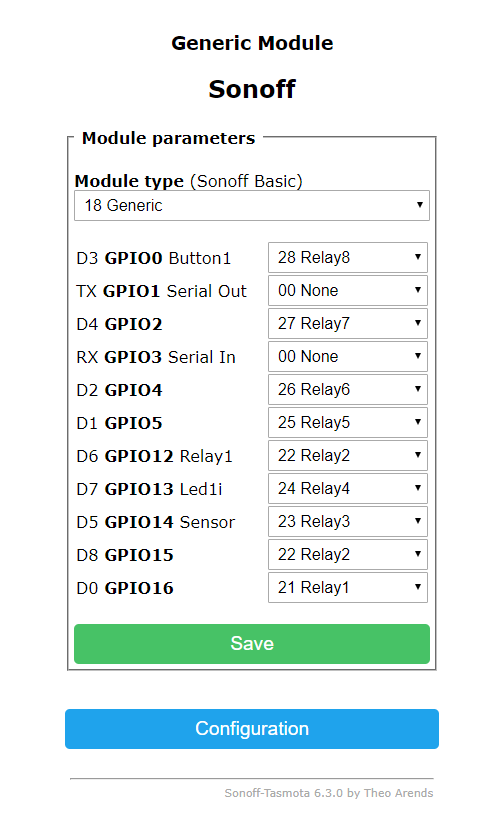Image resolution: width=490 pixels, height=828 pixels.
Task: Click the arrow beside 24 Relay4
Action: 418,488
